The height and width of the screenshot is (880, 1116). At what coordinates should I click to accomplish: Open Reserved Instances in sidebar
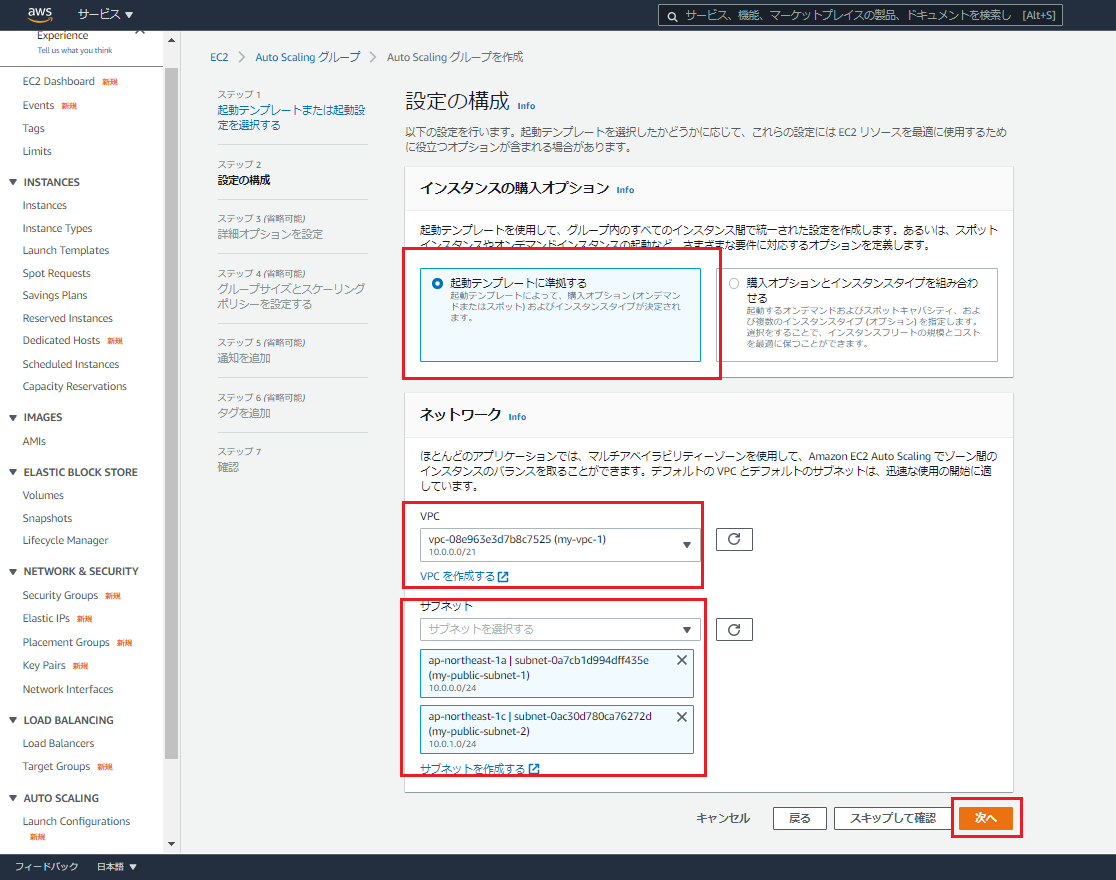(68, 318)
